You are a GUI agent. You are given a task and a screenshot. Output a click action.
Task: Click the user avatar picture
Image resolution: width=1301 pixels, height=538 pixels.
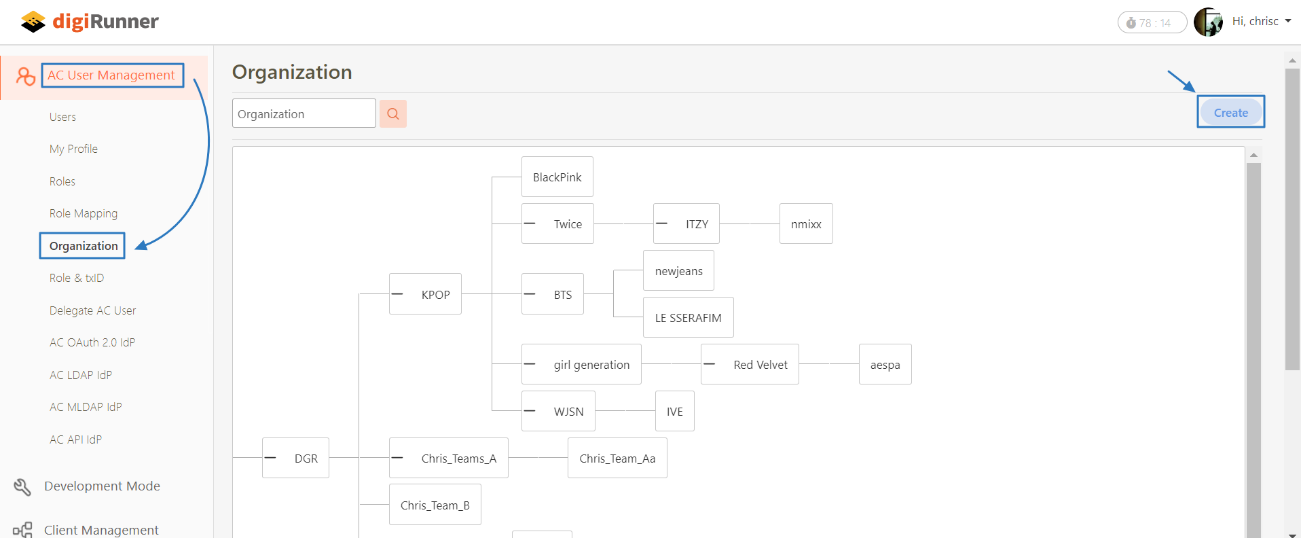(x=1208, y=22)
